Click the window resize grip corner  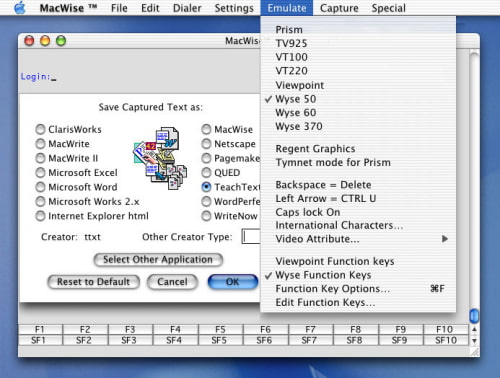coord(474,351)
